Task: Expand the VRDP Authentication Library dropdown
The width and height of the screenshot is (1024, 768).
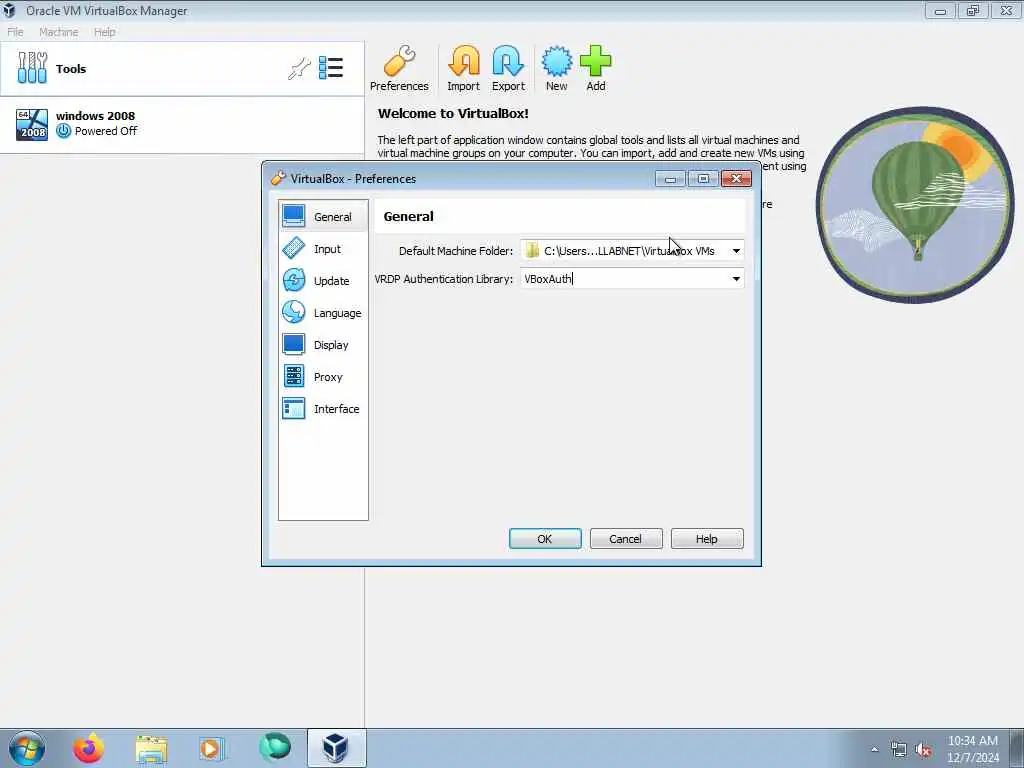Action: (x=736, y=279)
